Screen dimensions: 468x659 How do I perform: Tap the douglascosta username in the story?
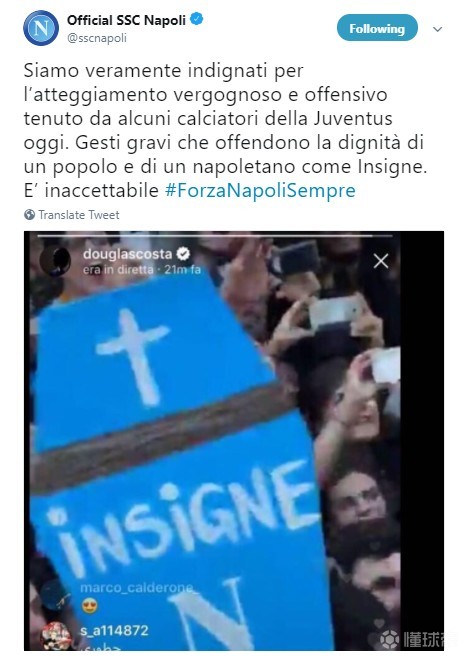tap(128, 254)
